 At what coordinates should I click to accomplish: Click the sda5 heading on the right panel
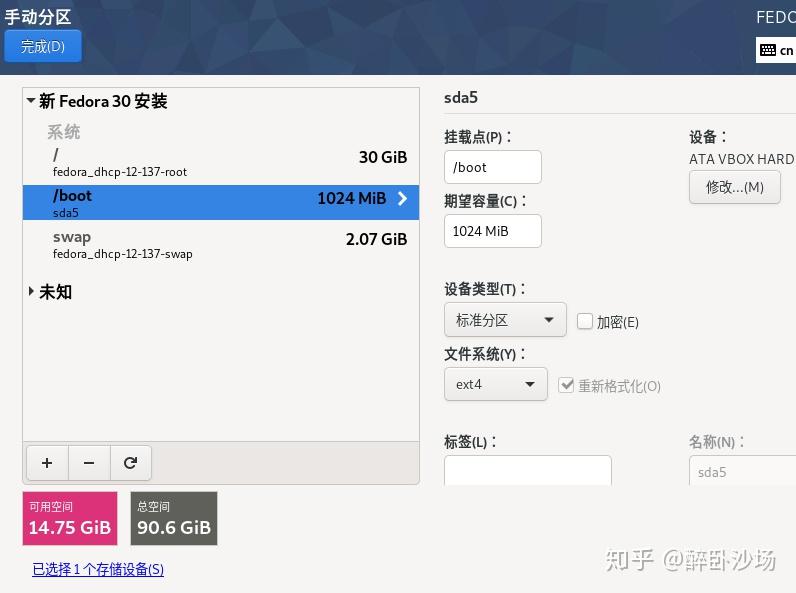point(460,97)
